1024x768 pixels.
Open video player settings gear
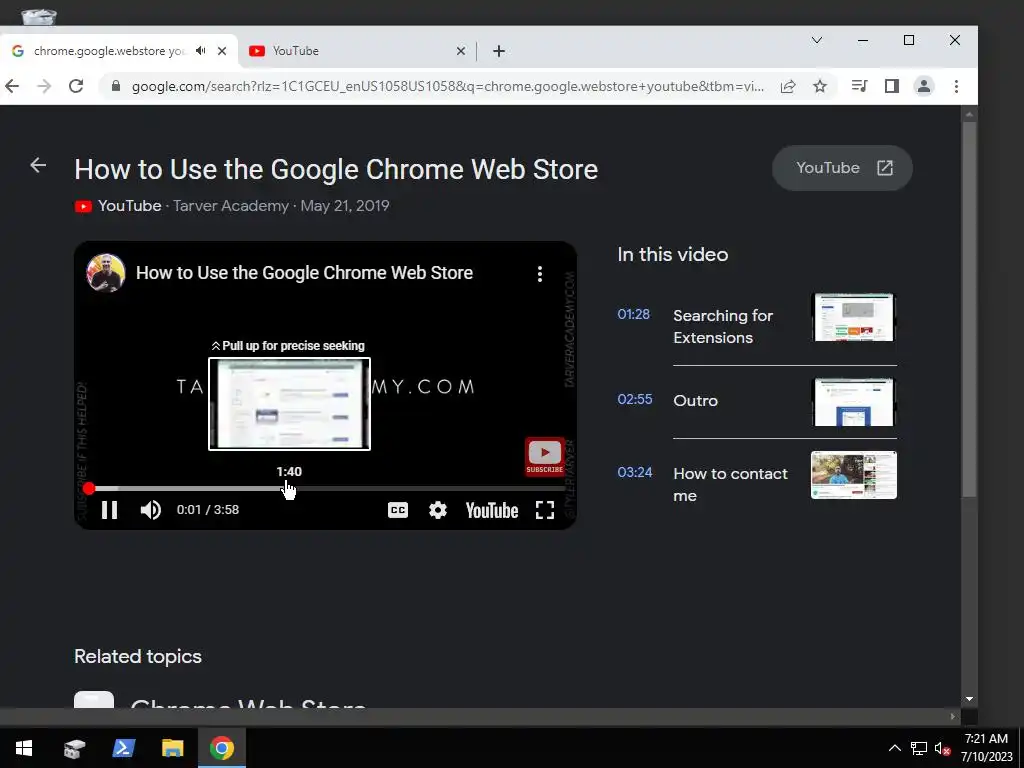point(438,510)
